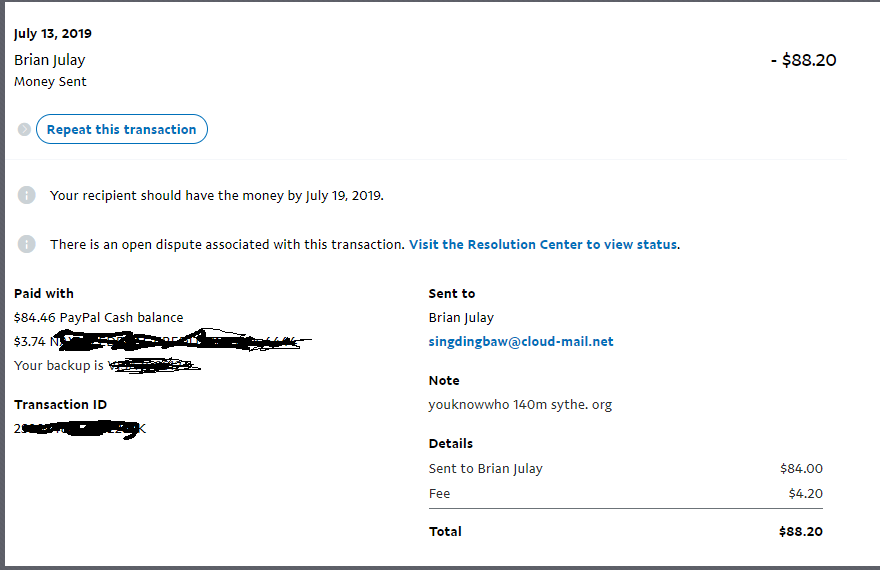The height and width of the screenshot is (570, 880).
Task: Click the Transaction ID heading
Action: click(60, 404)
